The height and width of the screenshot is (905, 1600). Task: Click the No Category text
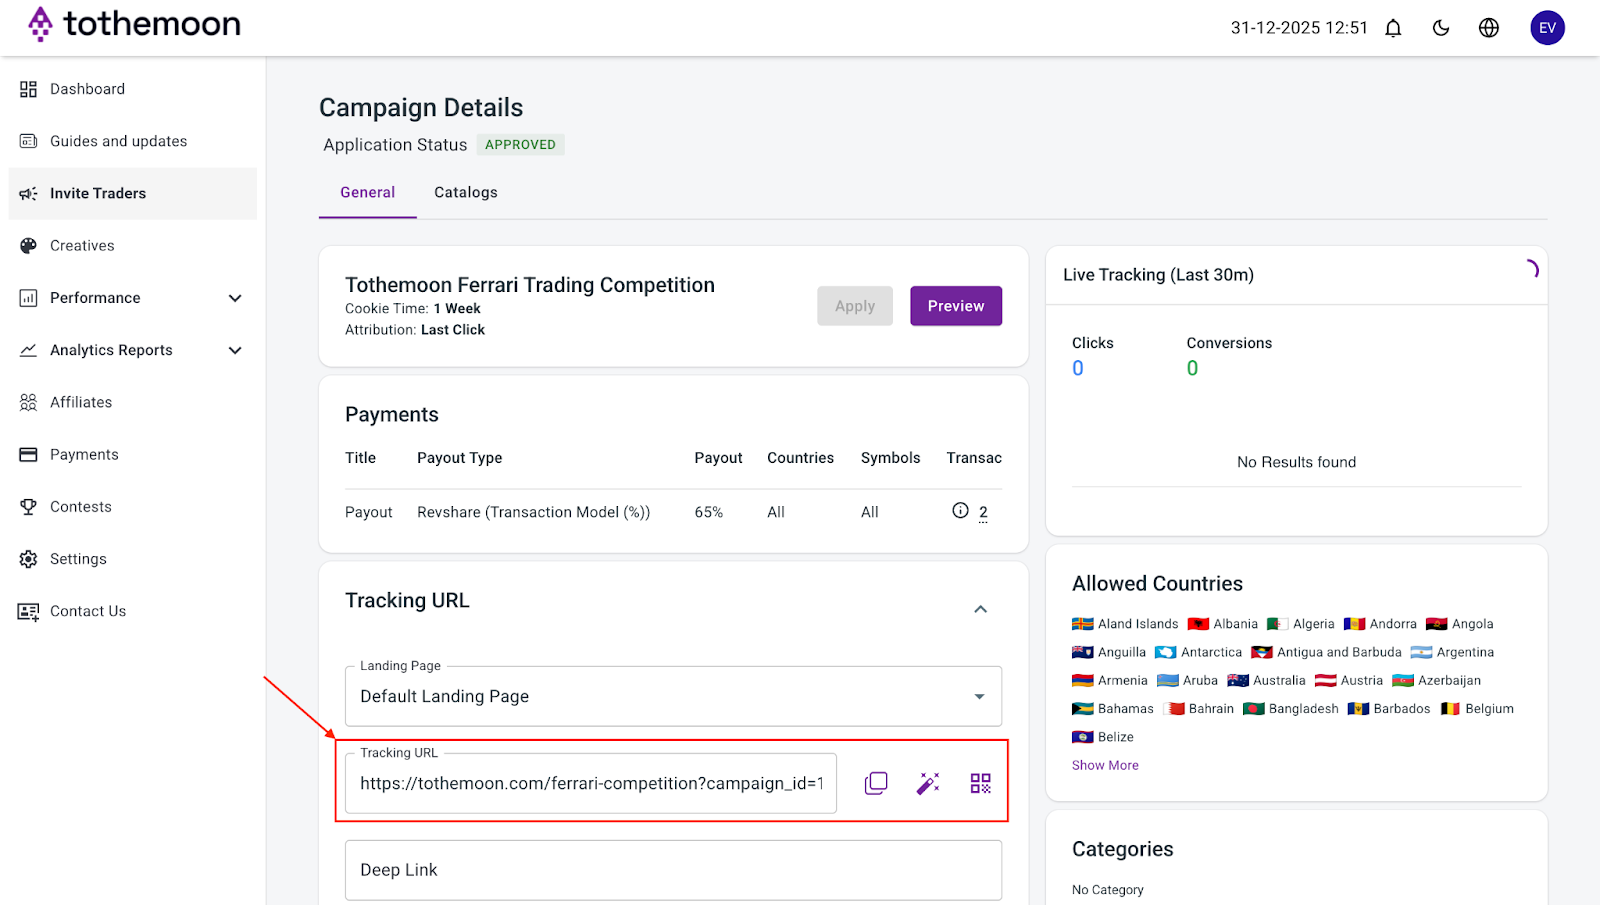tap(1108, 890)
